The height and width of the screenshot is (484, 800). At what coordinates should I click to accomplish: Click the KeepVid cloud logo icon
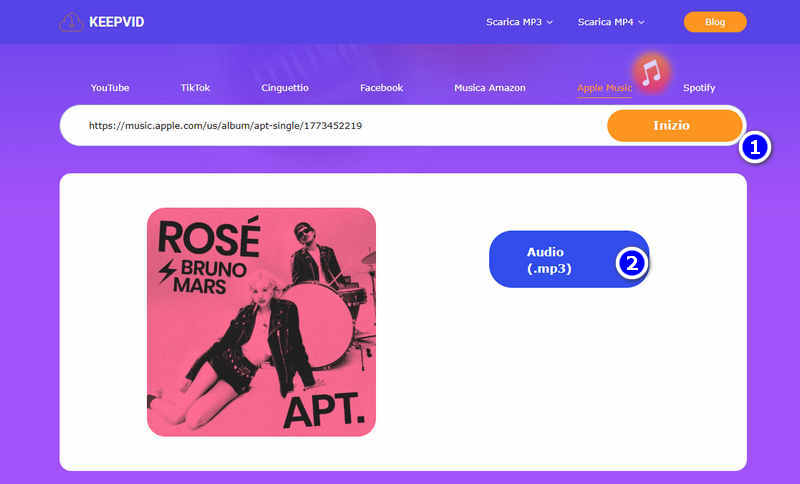pyautogui.click(x=71, y=22)
